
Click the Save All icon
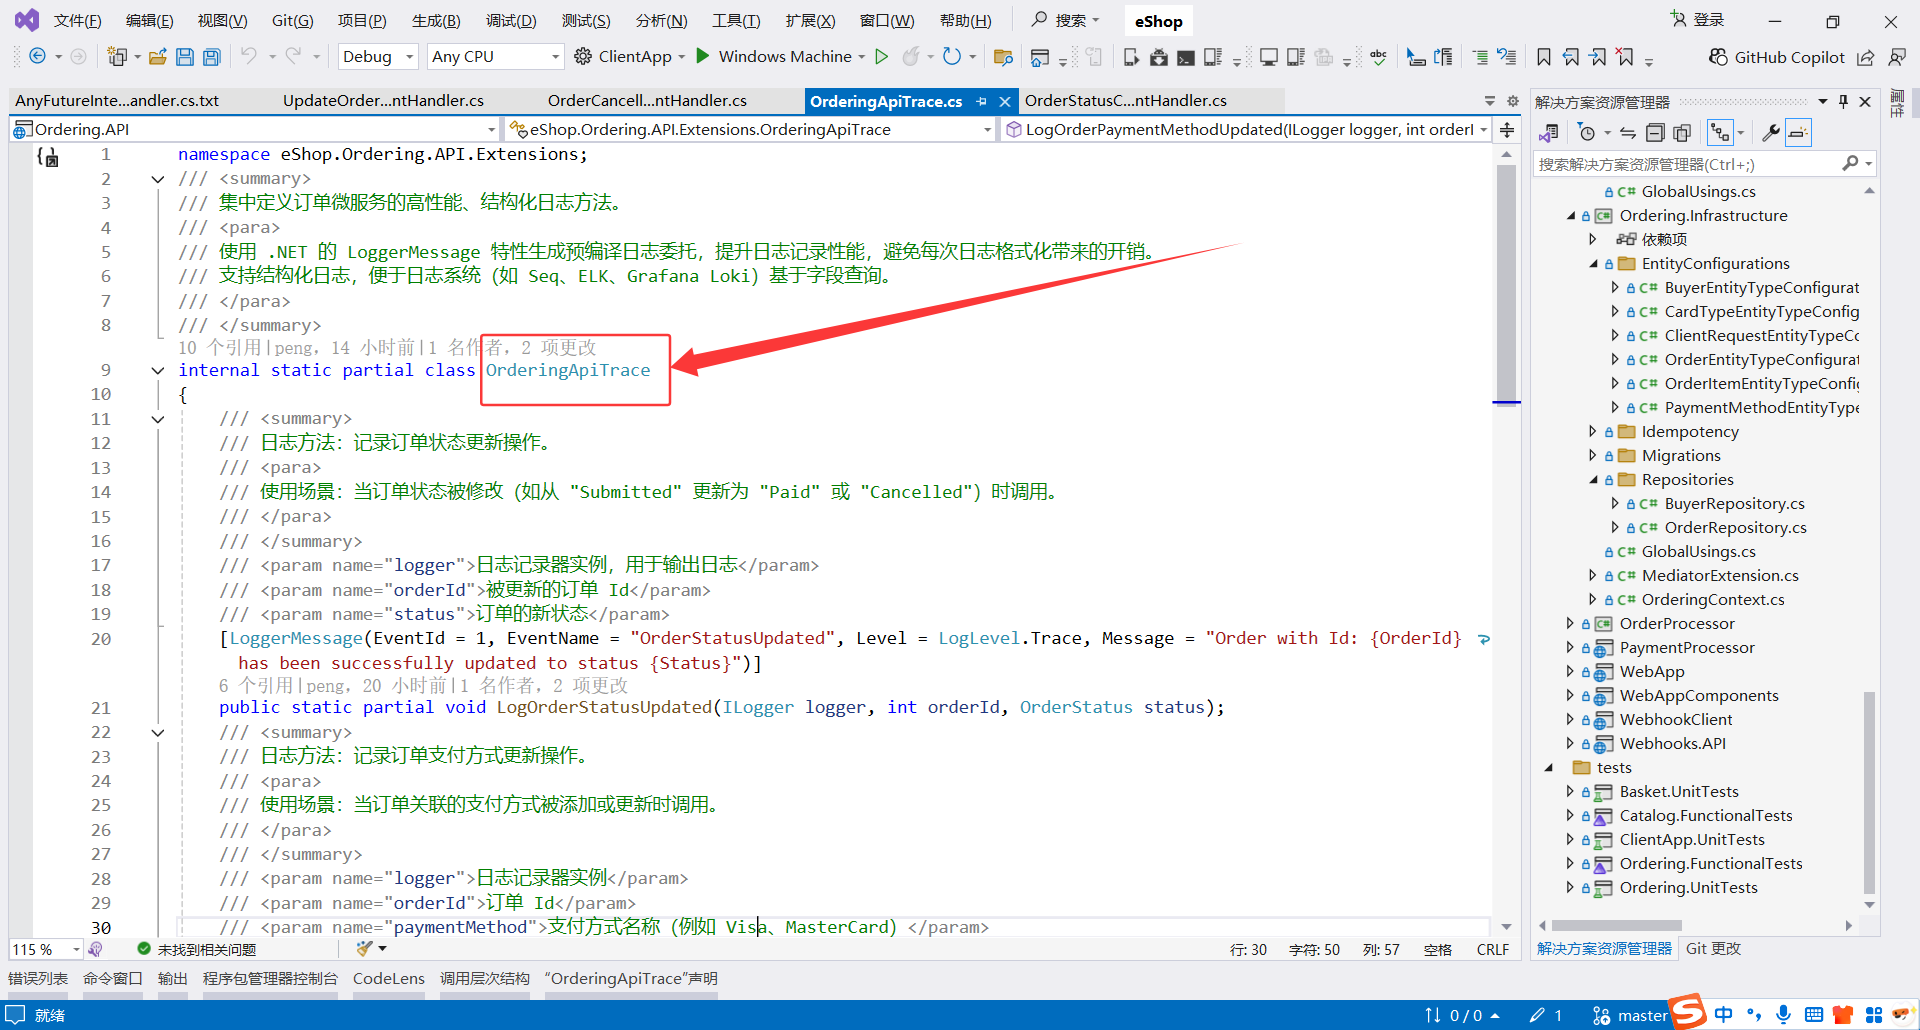(211, 57)
